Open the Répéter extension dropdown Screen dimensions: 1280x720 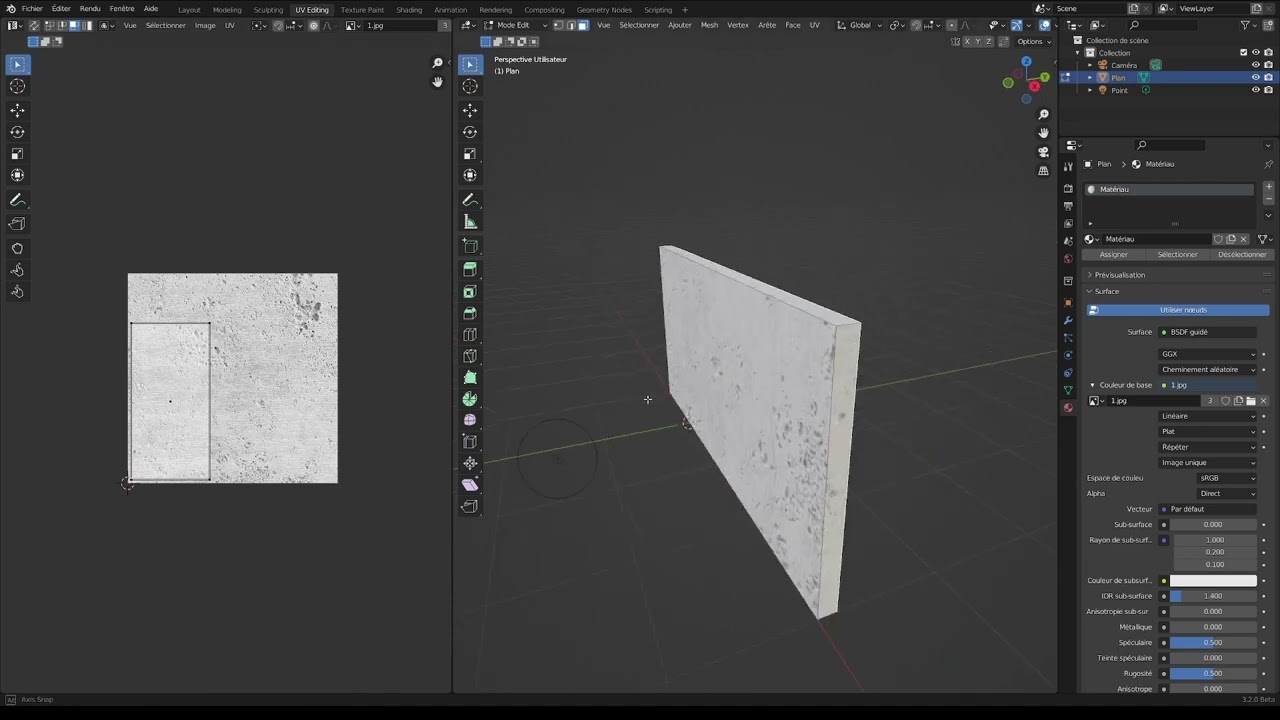click(1208, 447)
